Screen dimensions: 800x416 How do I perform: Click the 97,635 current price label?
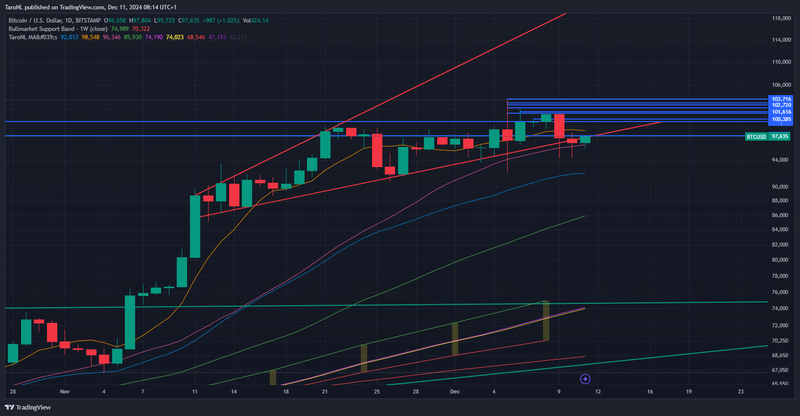tap(780, 136)
